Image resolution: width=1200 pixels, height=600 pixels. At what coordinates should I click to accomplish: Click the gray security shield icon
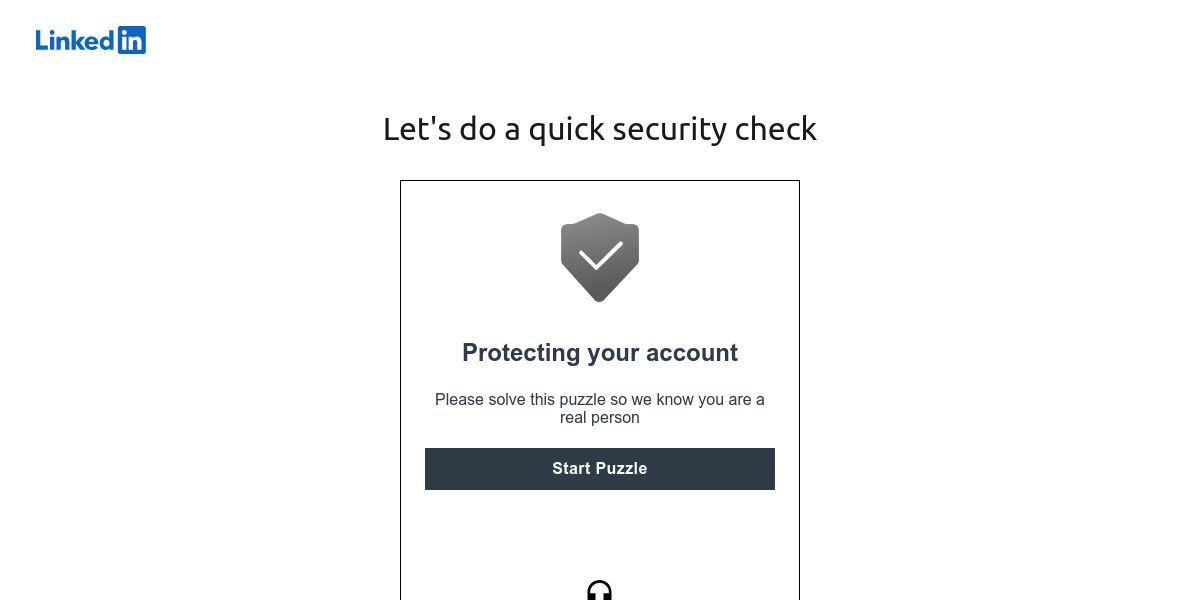[x=600, y=257]
